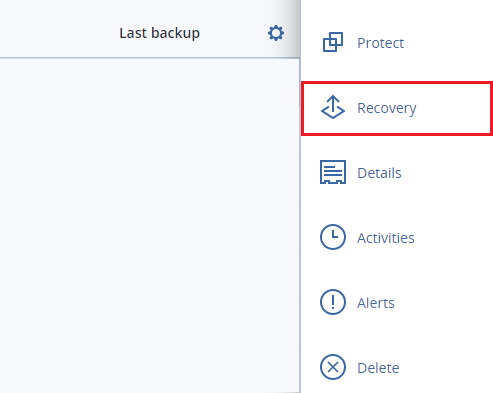The height and width of the screenshot is (393, 493).
Task: Click the Alerts exclamation mark icon
Action: [333, 302]
